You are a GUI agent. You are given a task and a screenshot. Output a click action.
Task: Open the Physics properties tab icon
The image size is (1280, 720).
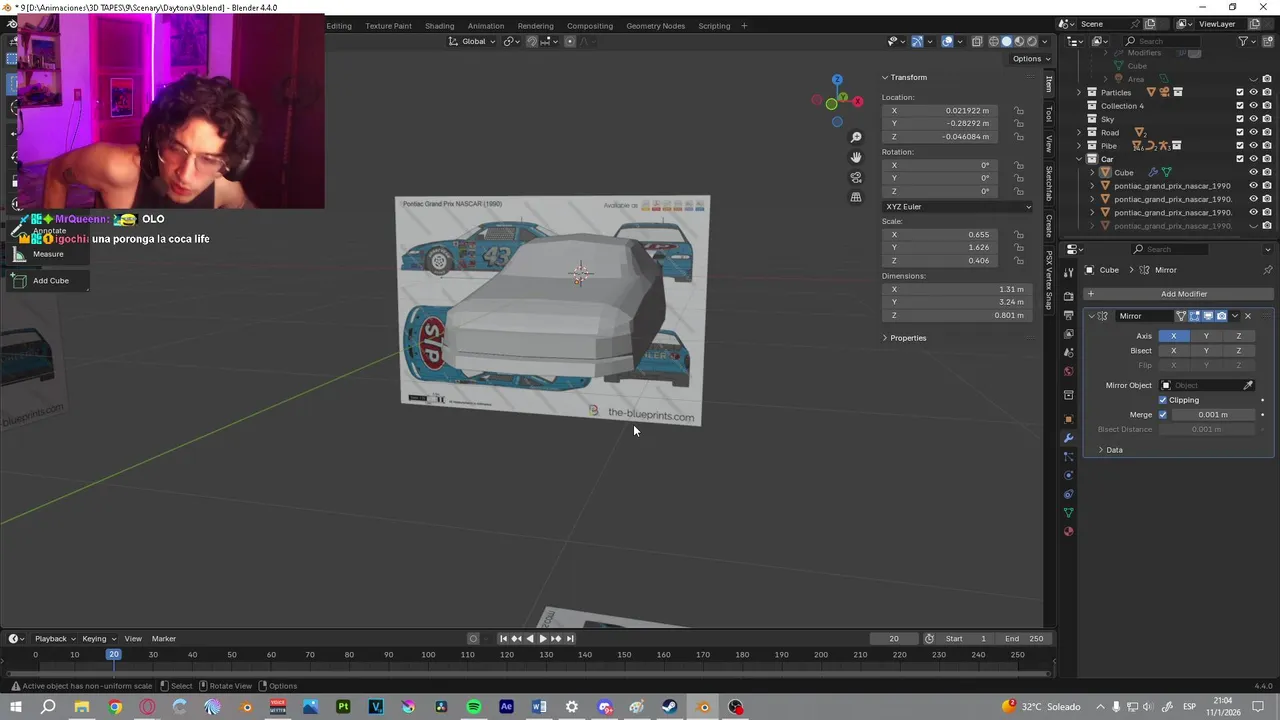(x=1069, y=475)
